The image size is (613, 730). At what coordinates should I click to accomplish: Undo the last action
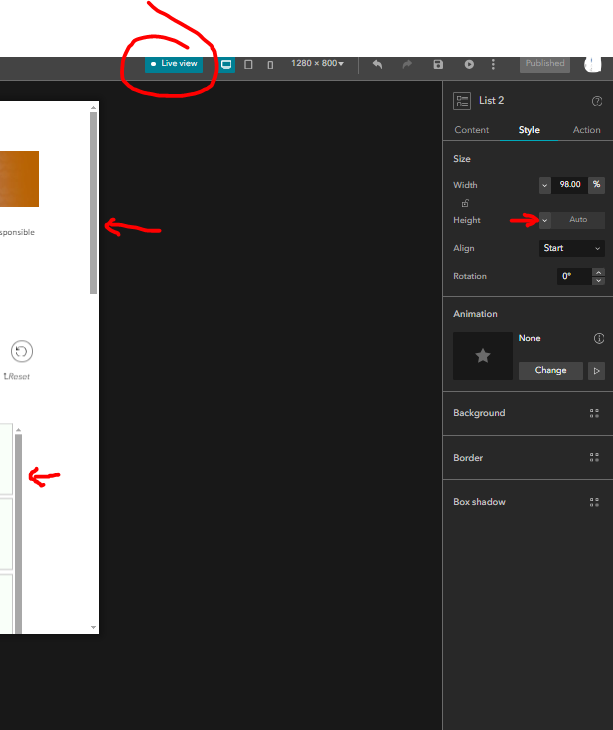click(x=377, y=64)
